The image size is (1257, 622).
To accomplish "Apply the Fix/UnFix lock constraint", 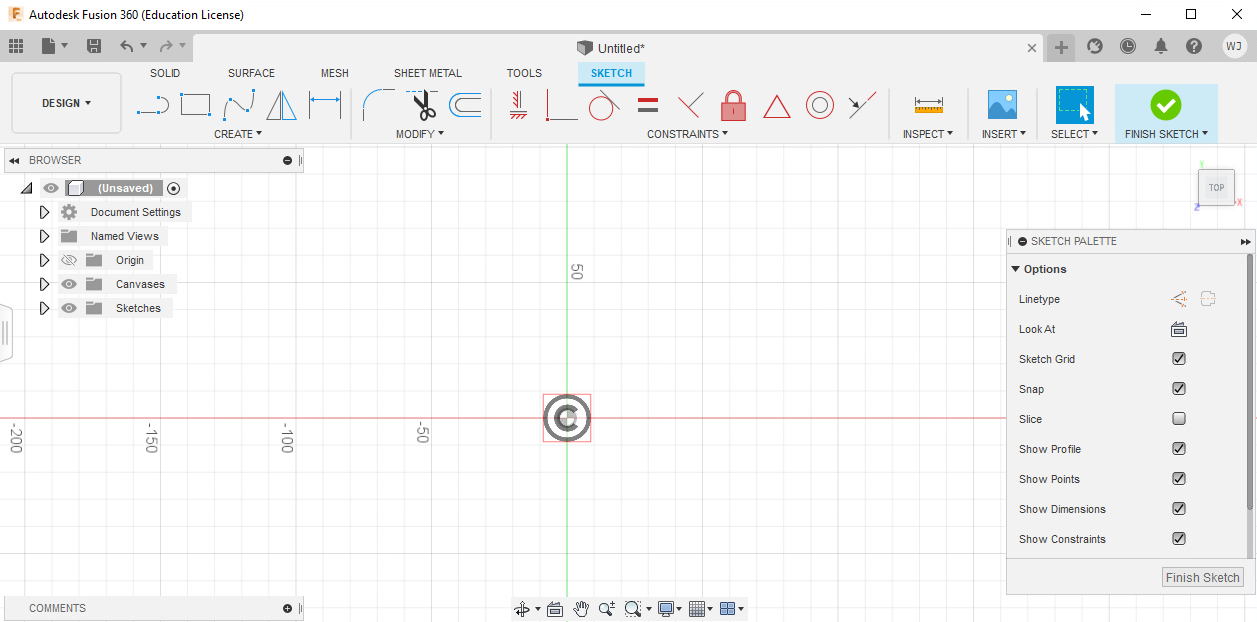I will (733, 105).
